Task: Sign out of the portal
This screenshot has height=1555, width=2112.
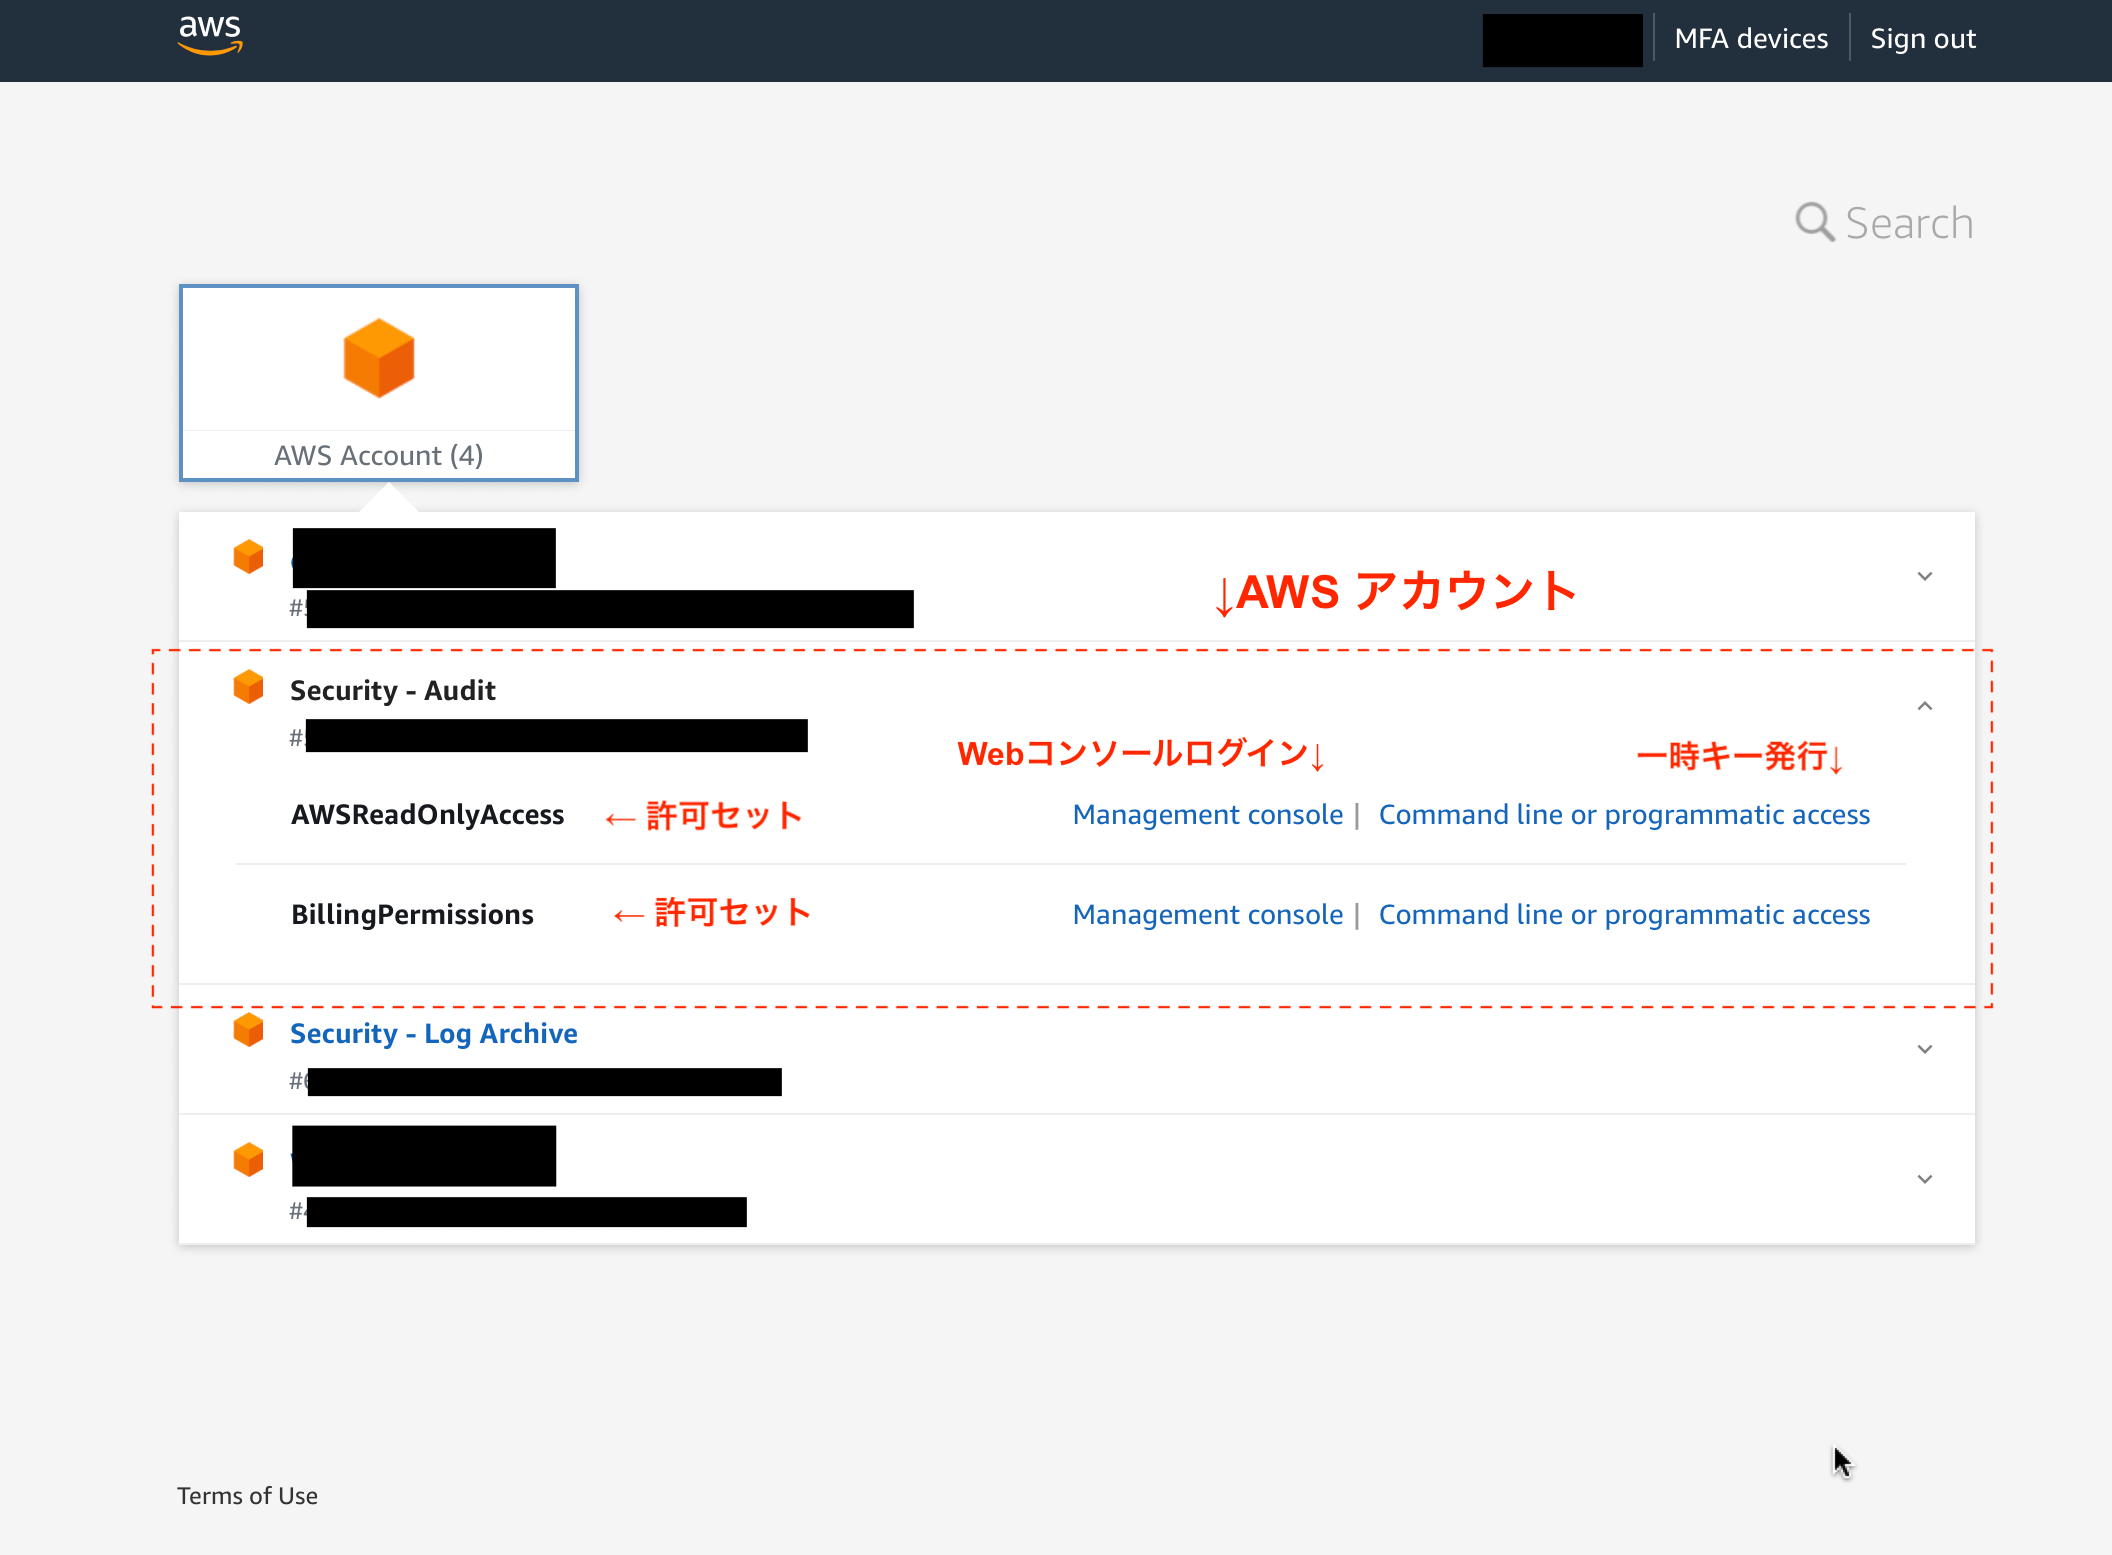Action: click(x=1923, y=39)
